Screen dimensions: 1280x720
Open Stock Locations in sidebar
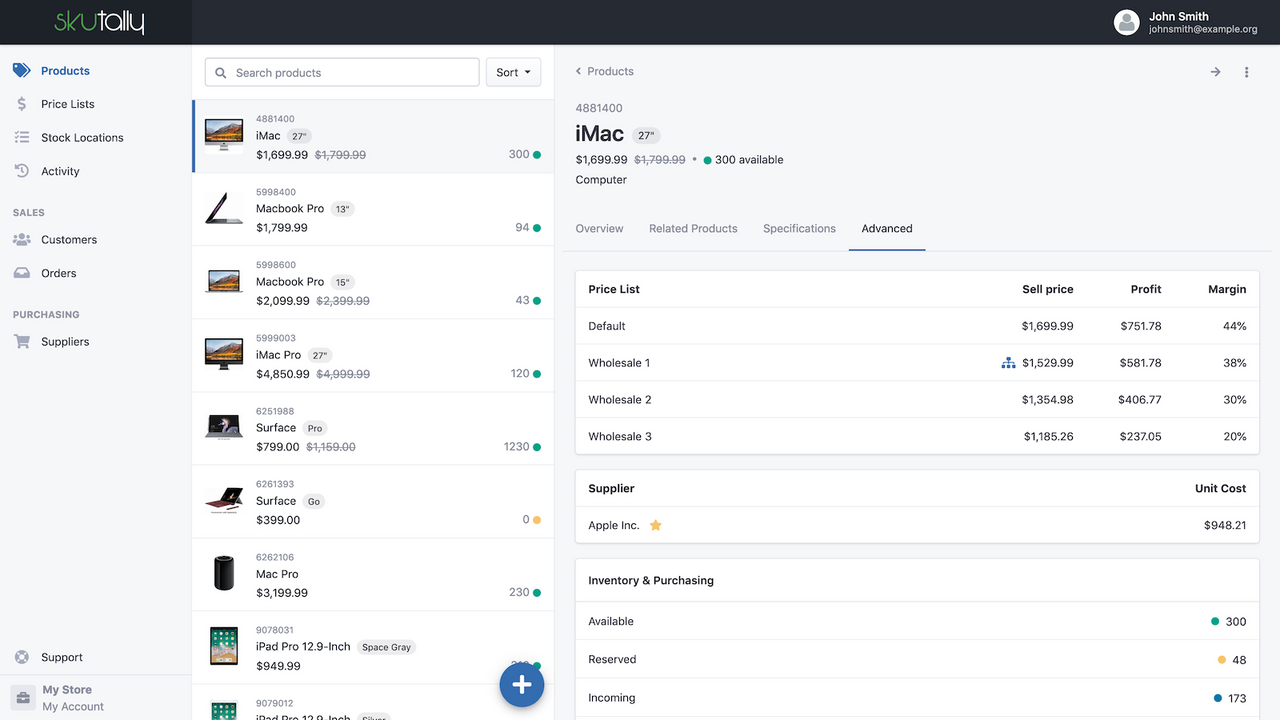coord(82,138)
